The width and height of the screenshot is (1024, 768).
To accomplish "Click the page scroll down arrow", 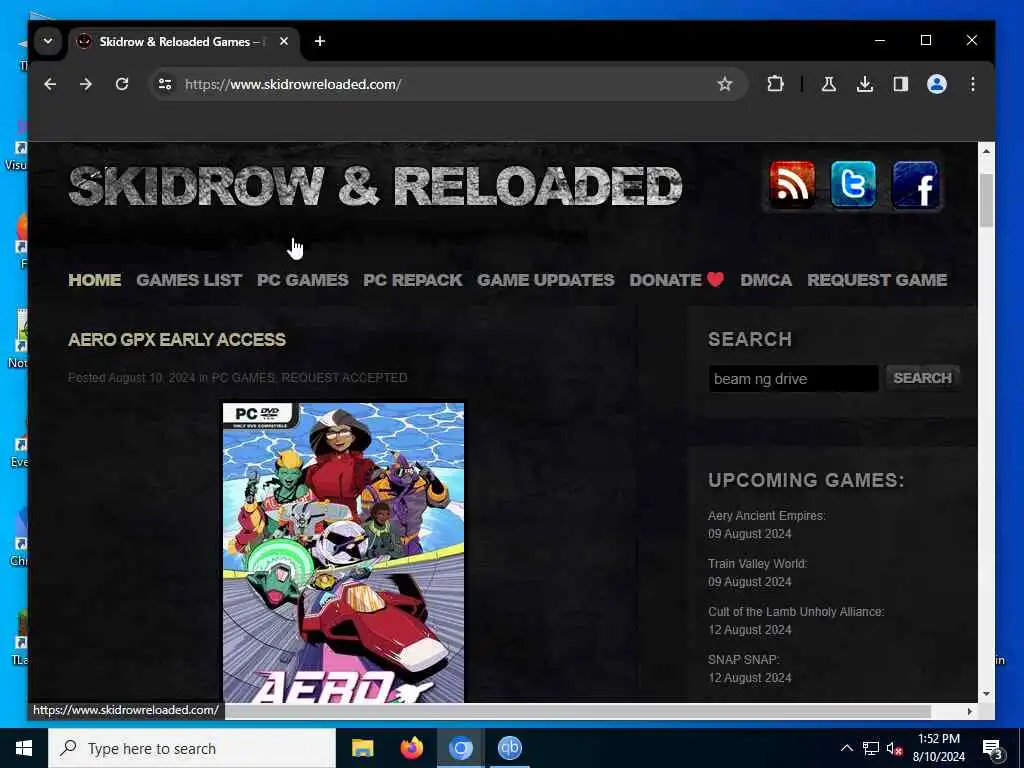I will point(986,694).
